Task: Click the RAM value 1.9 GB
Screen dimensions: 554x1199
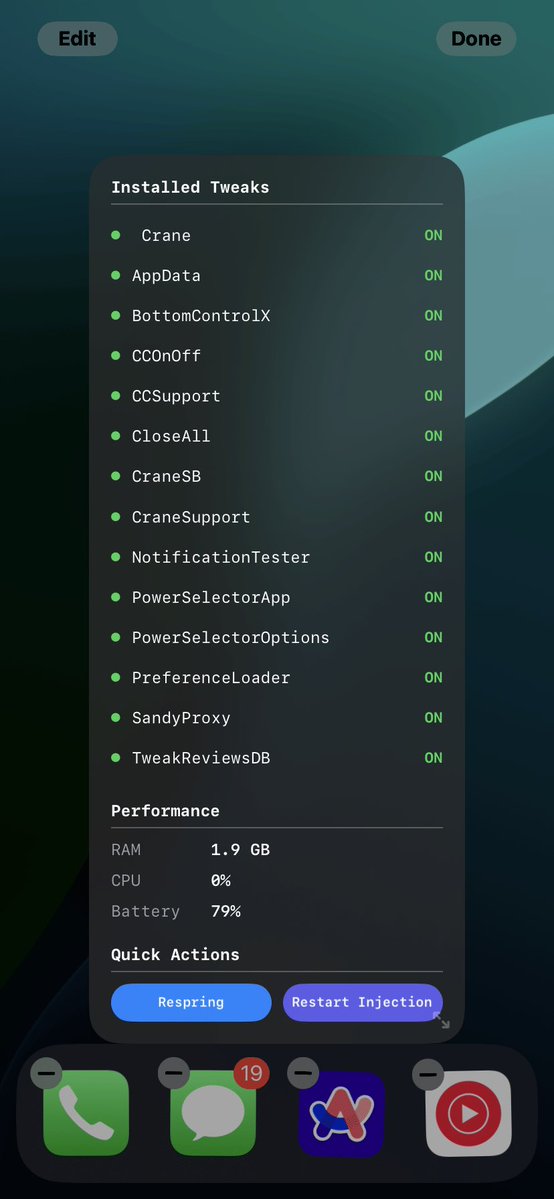Action: click(240, 850)
